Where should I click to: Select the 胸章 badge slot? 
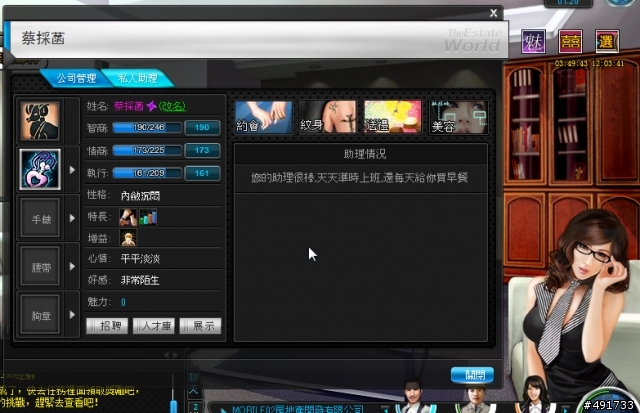(40, 315)
